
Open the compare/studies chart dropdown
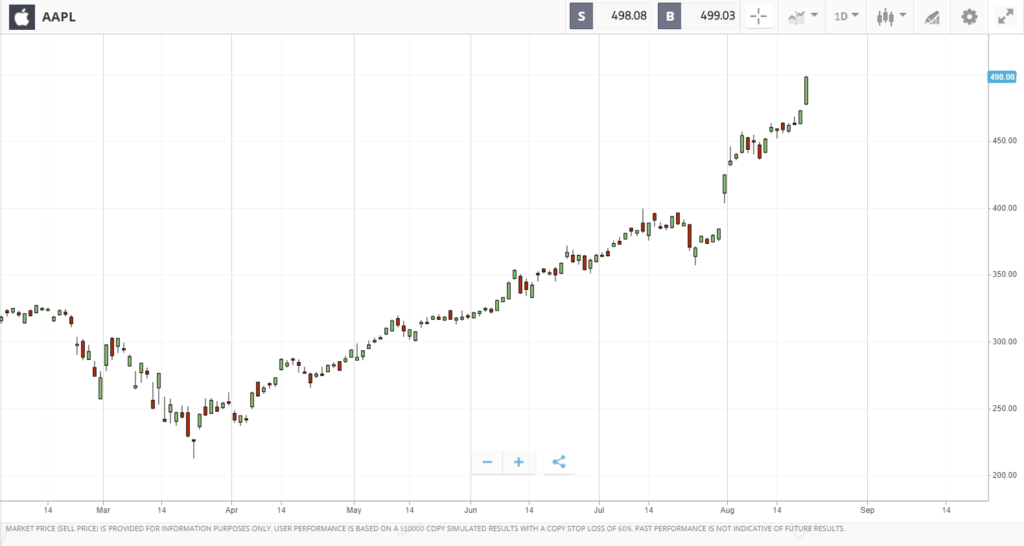(803, 16)
